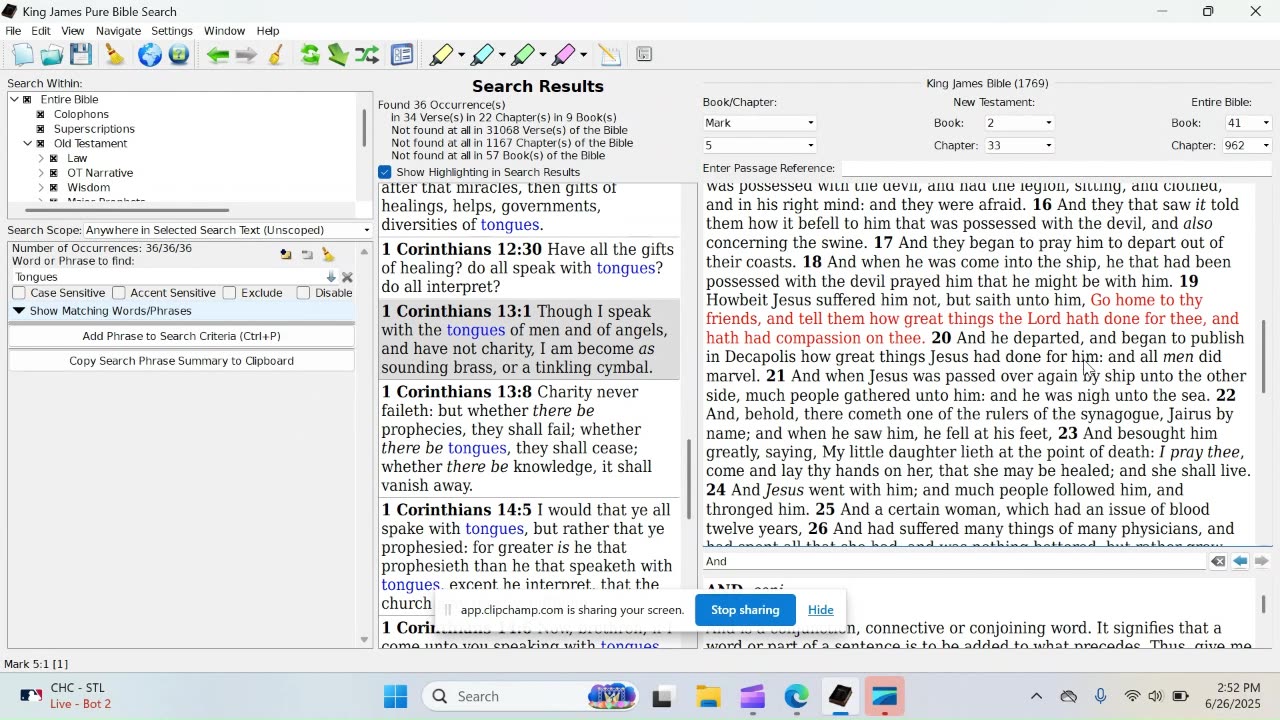Collapse Show Matching Words/Phrases section
The image size is (1280, 720).
[x=19, y=311]
